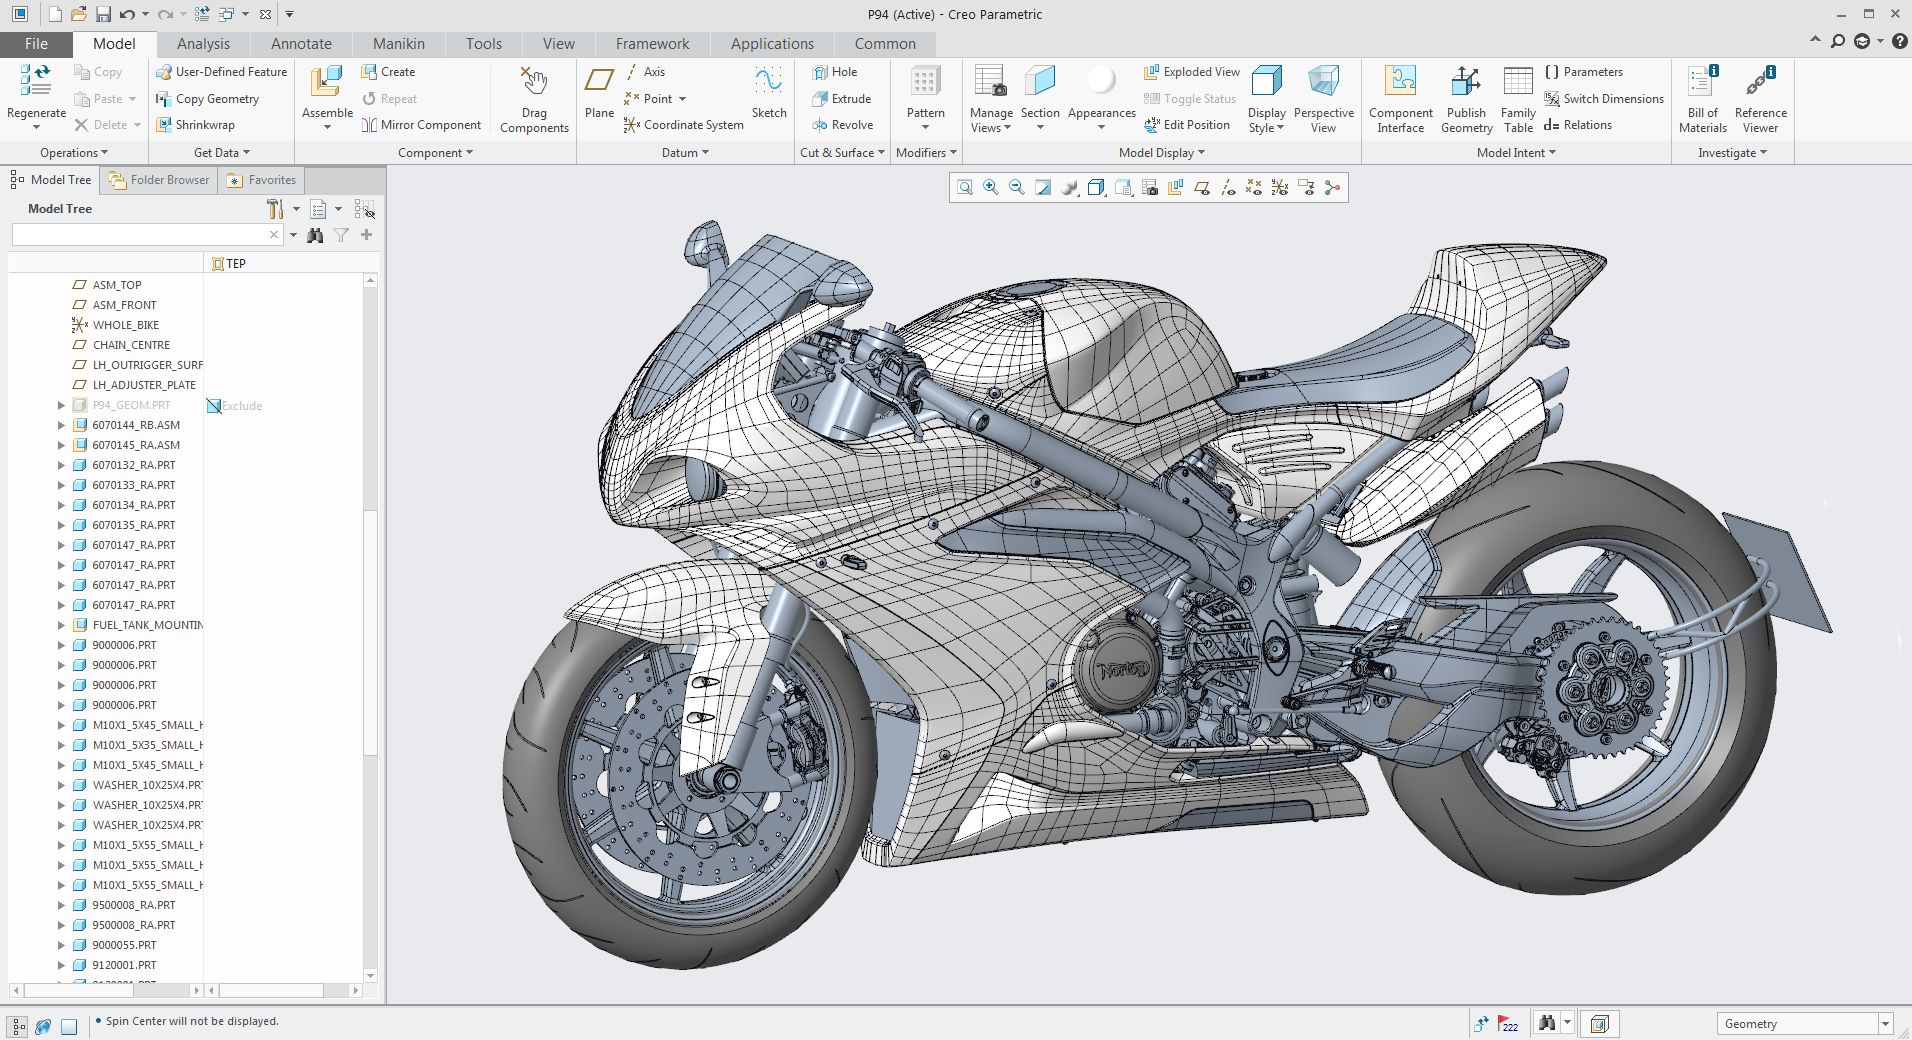Select WHOLE_BIKE in the model tree

(126, 325)
